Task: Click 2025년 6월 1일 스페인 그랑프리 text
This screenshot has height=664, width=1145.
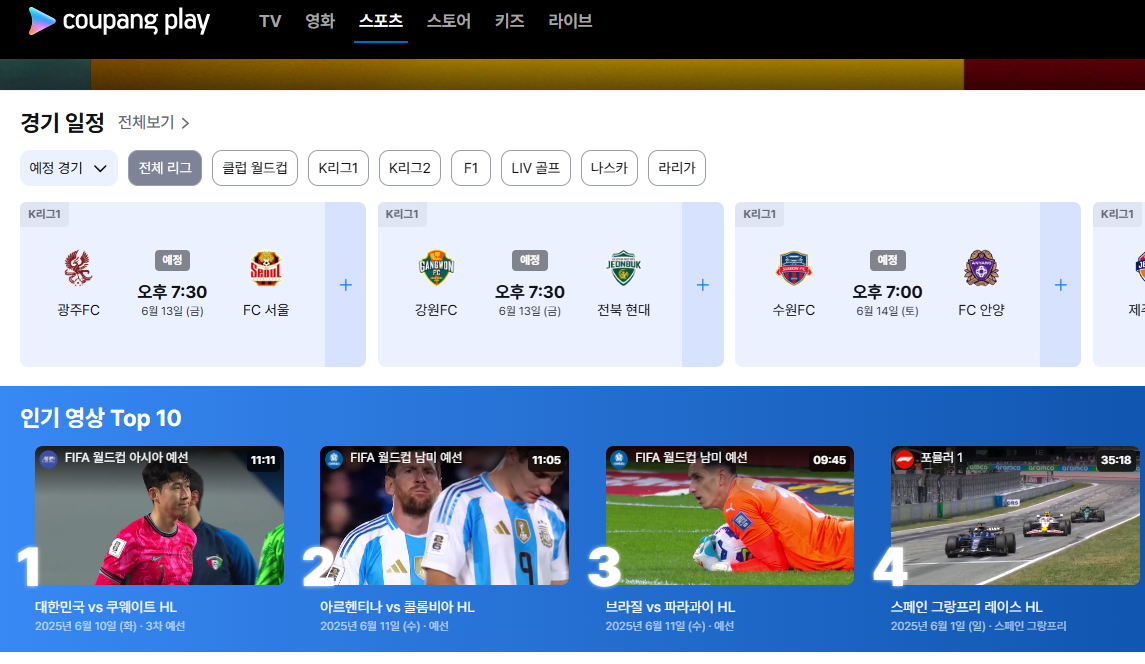Action: pyautogui.click(x=979, y=626)
